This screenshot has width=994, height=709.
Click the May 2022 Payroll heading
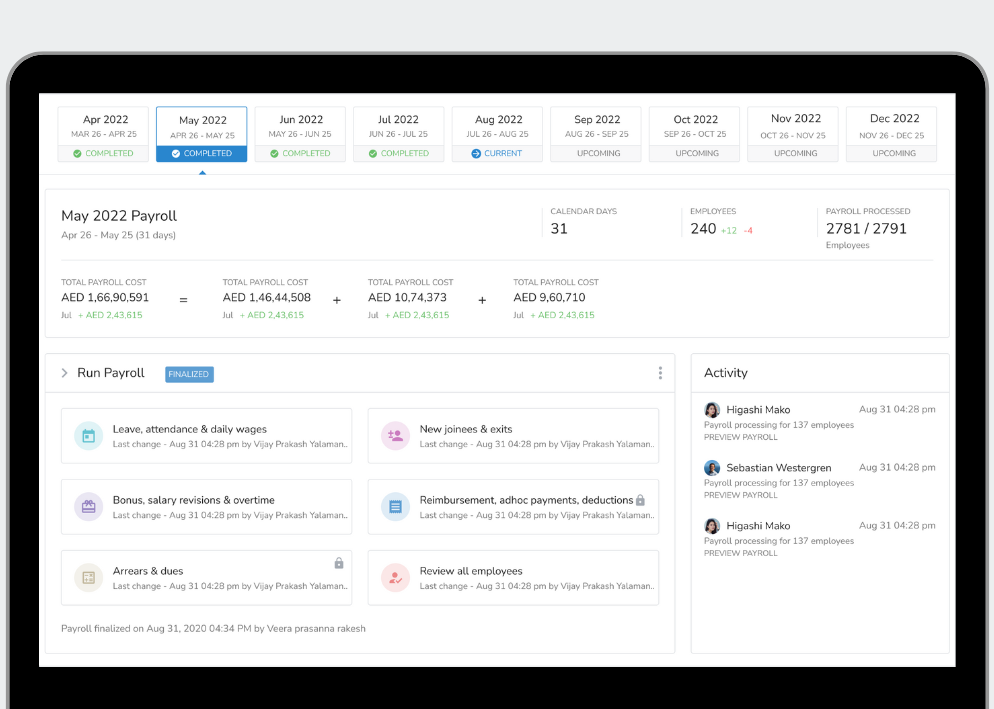point(119,216)
